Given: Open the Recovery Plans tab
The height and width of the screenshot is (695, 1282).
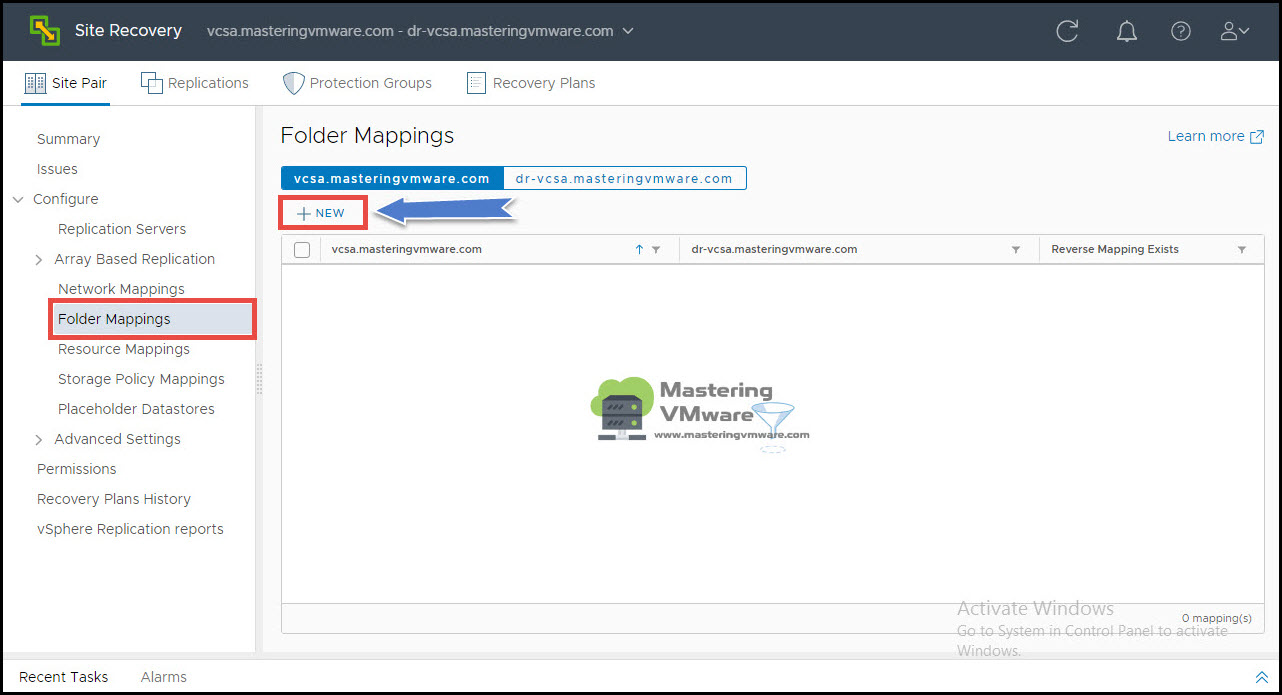Looking at the screenshot, I should tap(531, 83).
